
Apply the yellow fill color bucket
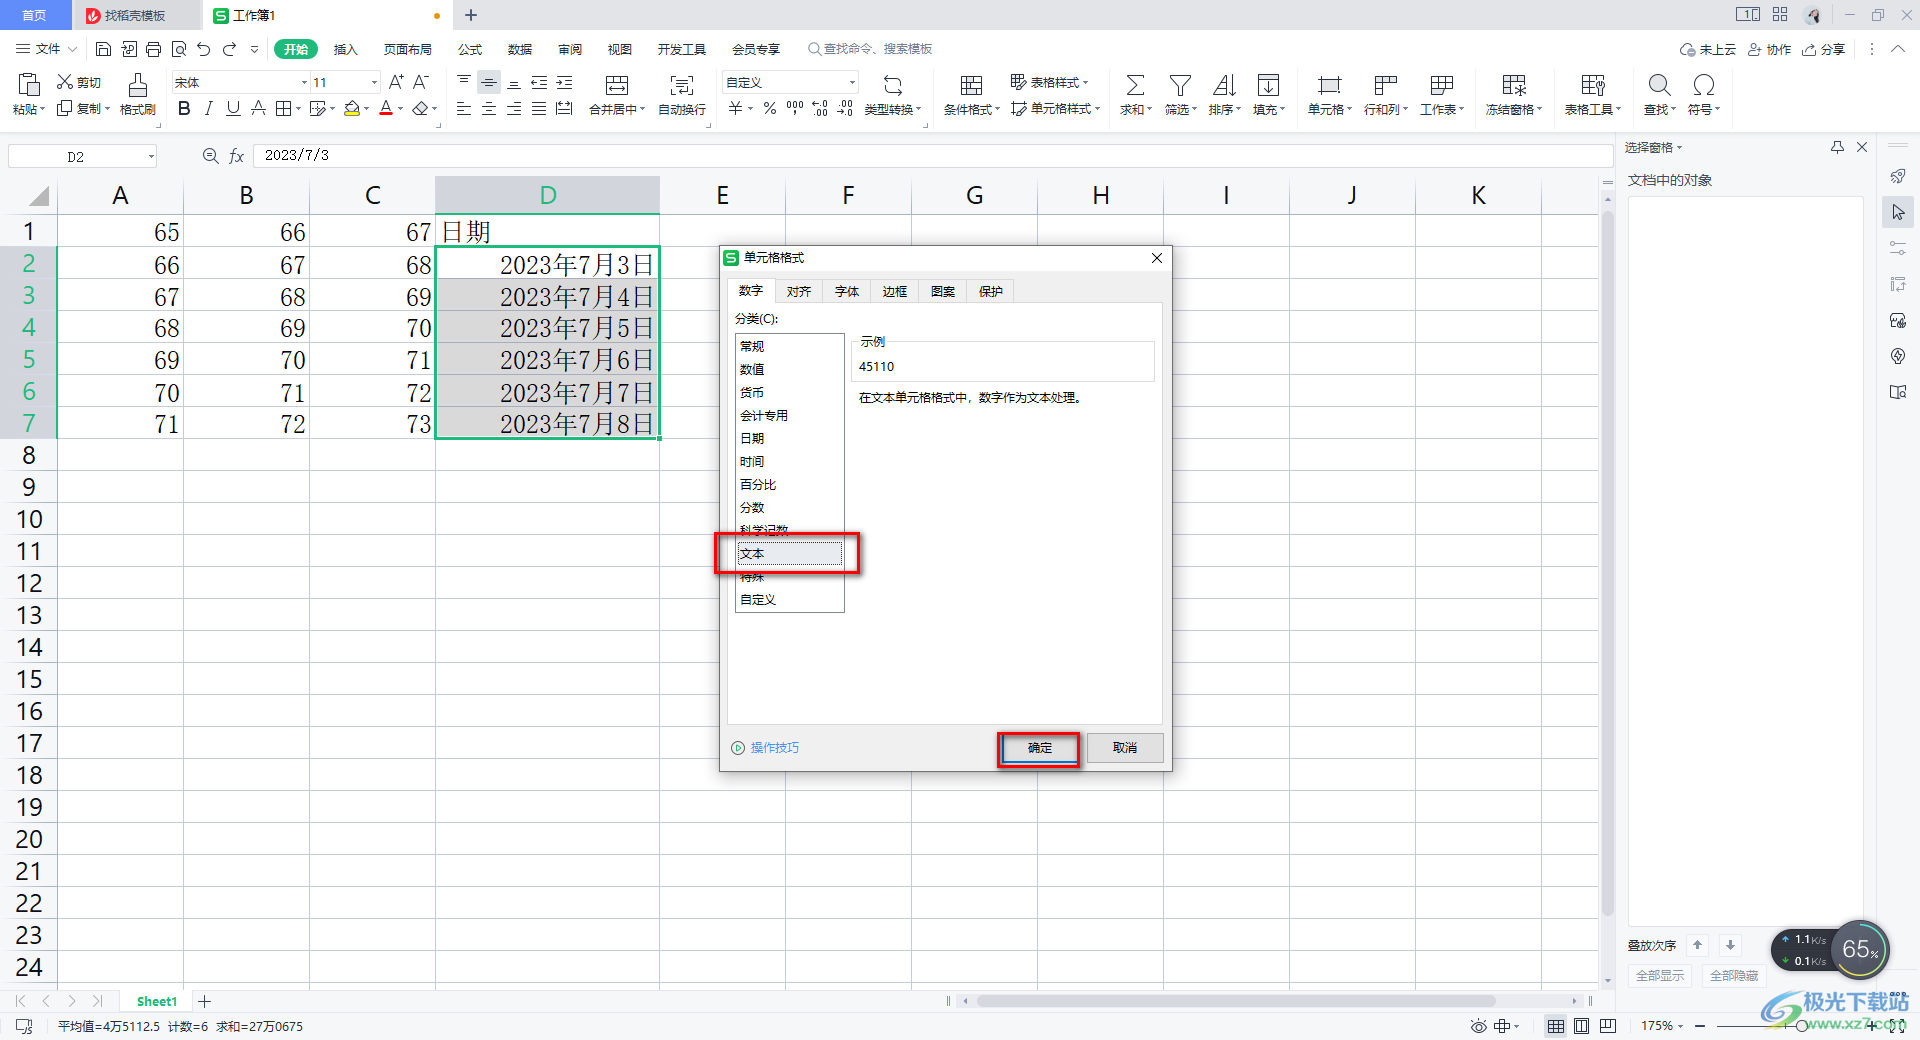352,108
